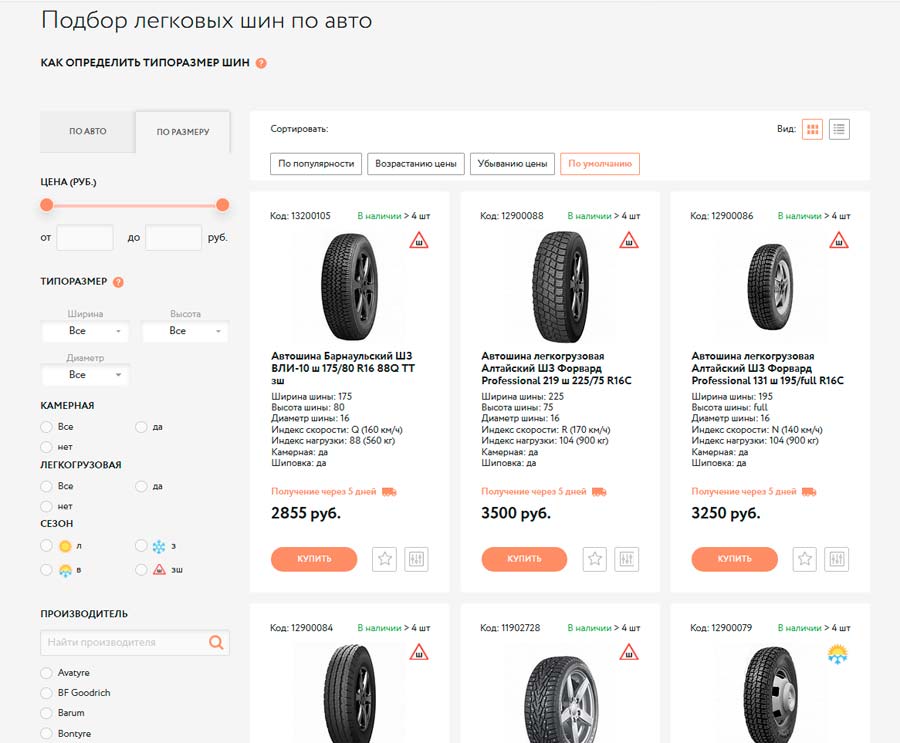Viewport: 900px width, 743px height.
Task: Click the summer sun season icon
Action: pyautogui.click(x=65, y=546)
